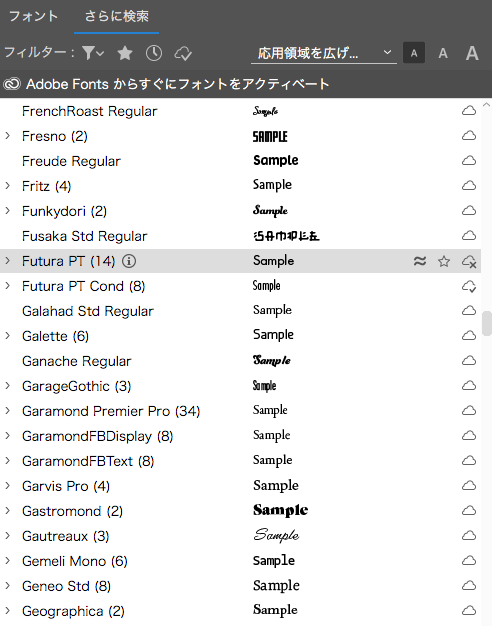Activate GaramondFBText cloud icon
Image resolution: width=492 pixels, height=626 pixels.
coord(469,461)
